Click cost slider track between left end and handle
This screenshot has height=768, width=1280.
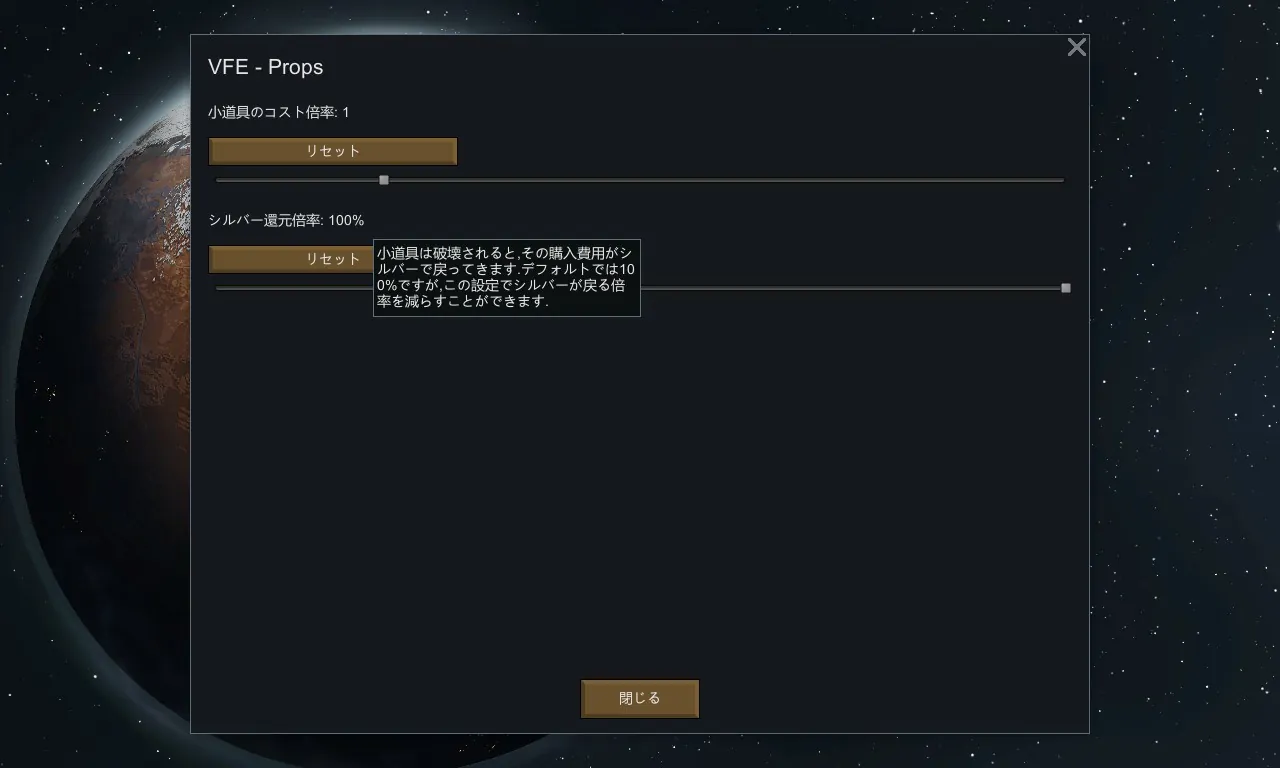point(300,180)
